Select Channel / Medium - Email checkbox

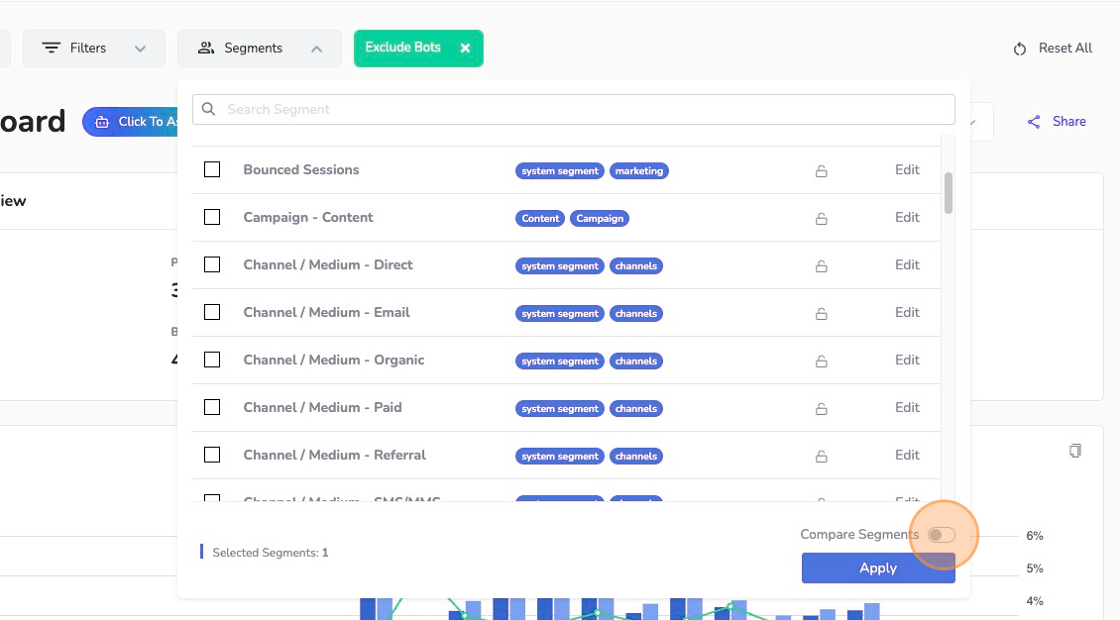tap(212, 312)
